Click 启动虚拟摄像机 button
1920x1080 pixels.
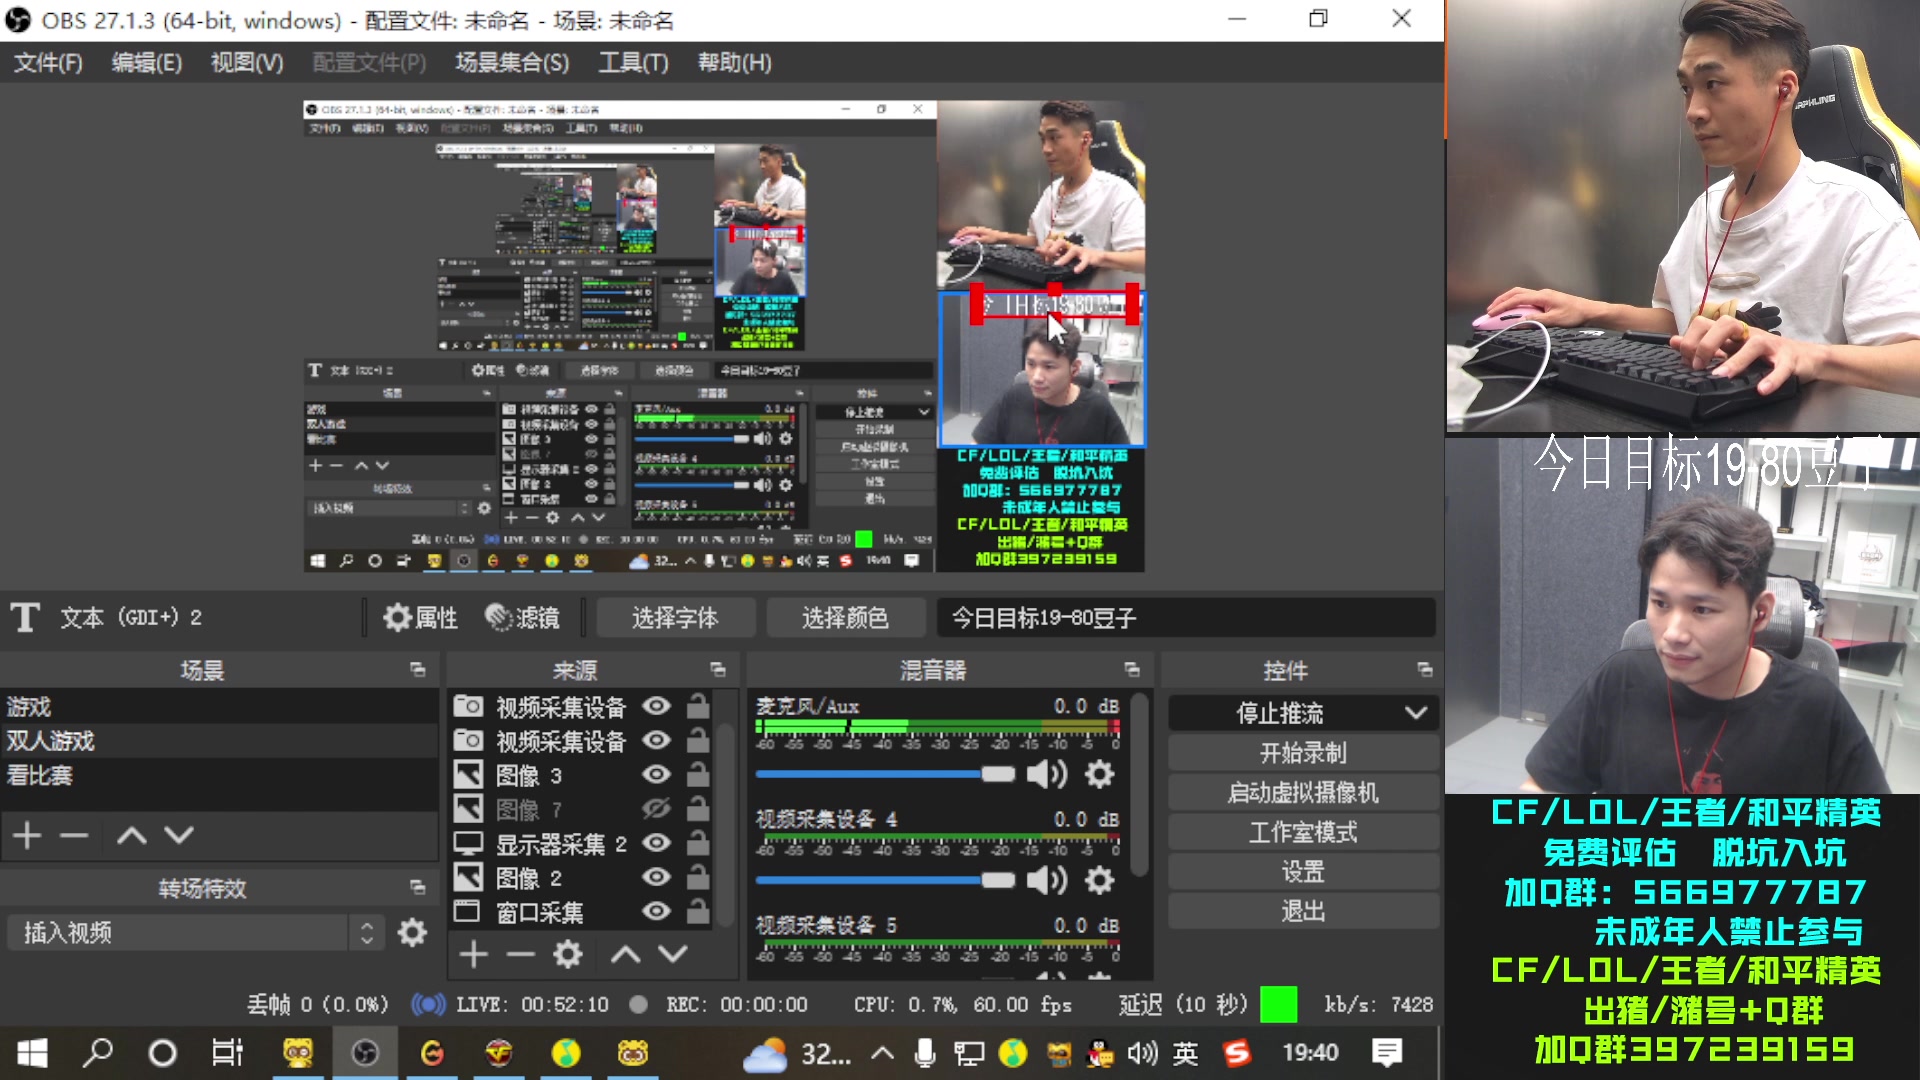click(x=1303, y=793)
